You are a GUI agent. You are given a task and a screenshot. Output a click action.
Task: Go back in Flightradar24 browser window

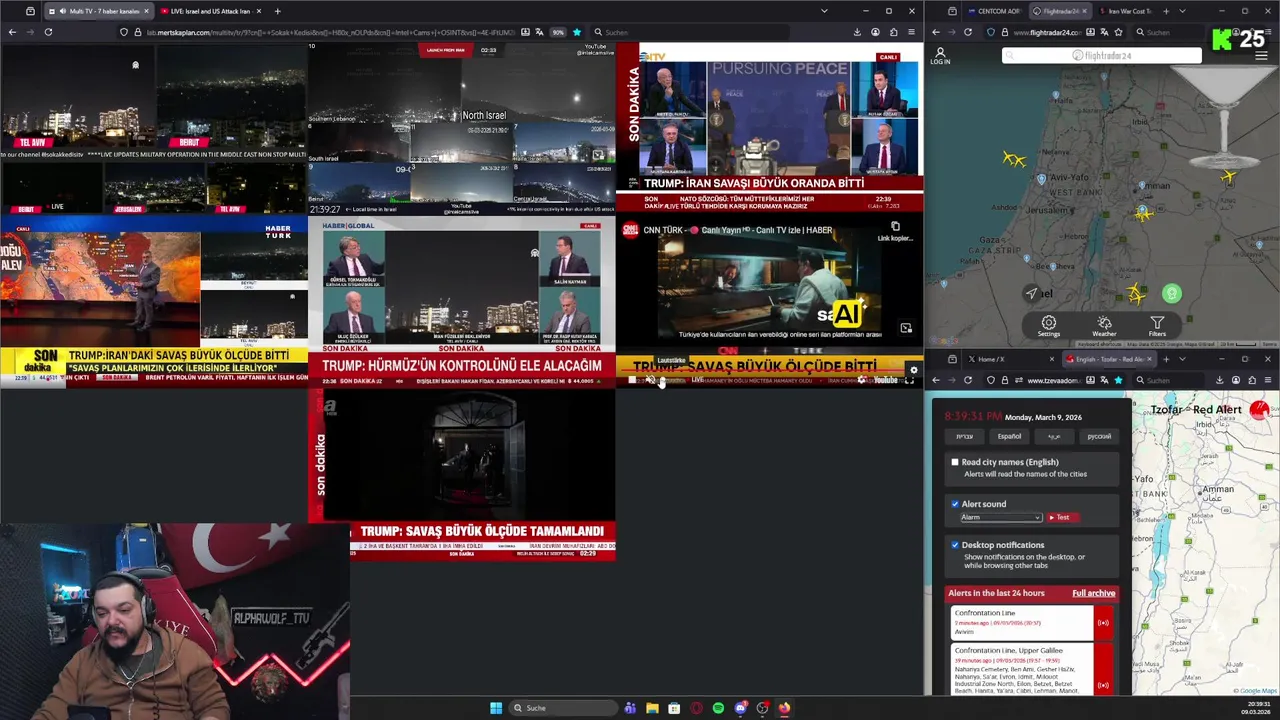(936, 32)
